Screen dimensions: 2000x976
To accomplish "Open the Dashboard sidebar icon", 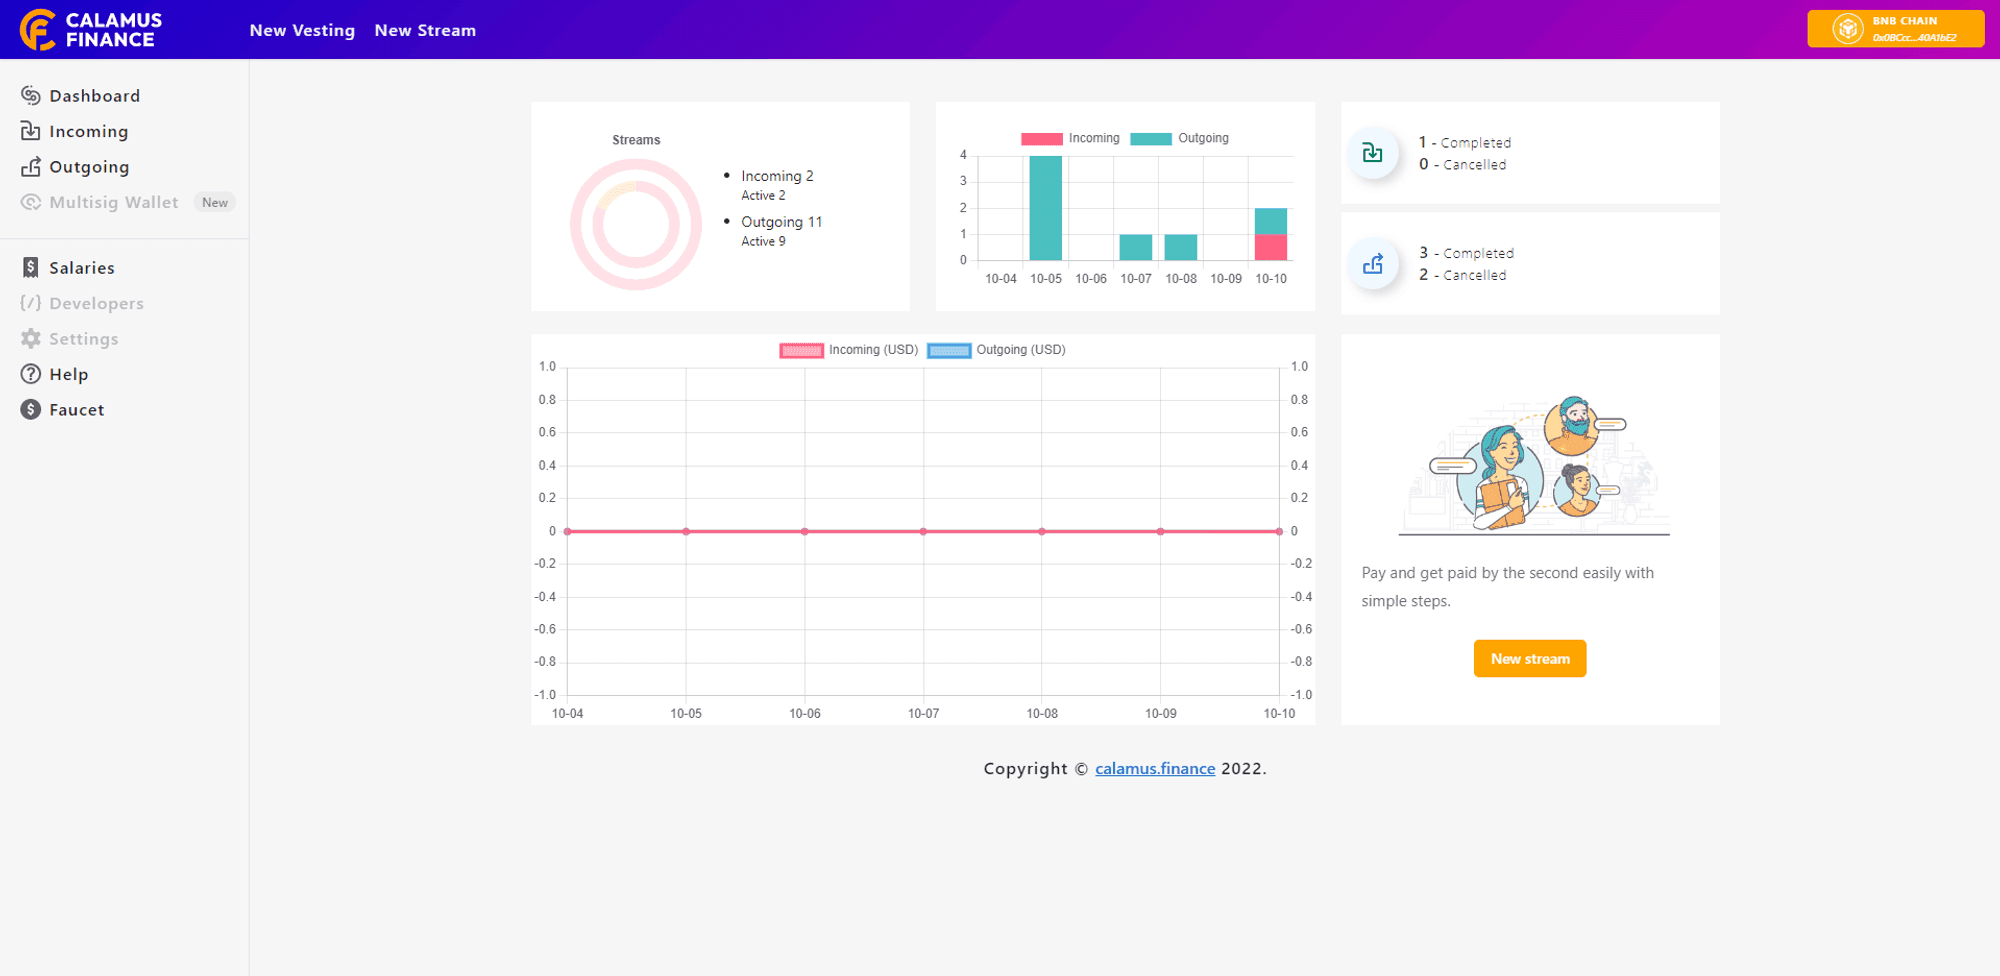I will coord(31,95).
